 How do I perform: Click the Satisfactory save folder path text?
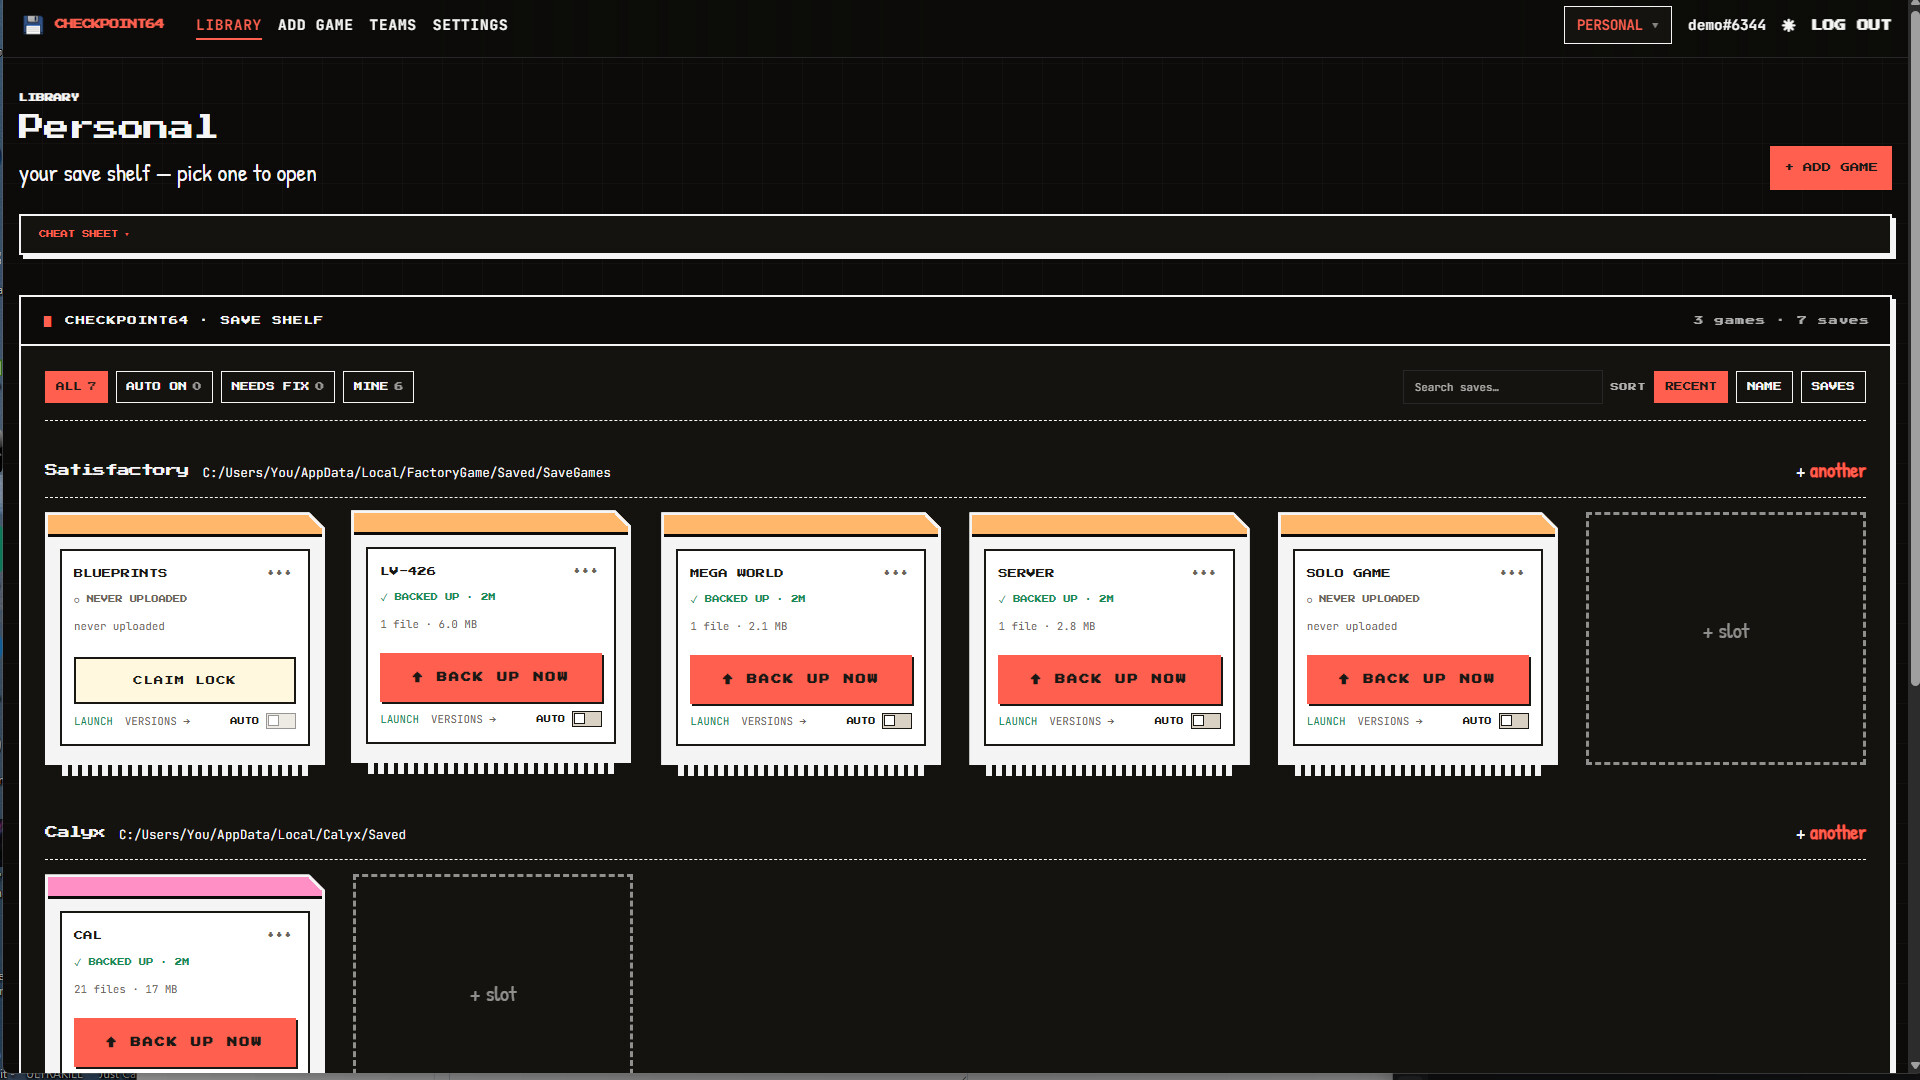pyautogui.click(x=406, y=473)
